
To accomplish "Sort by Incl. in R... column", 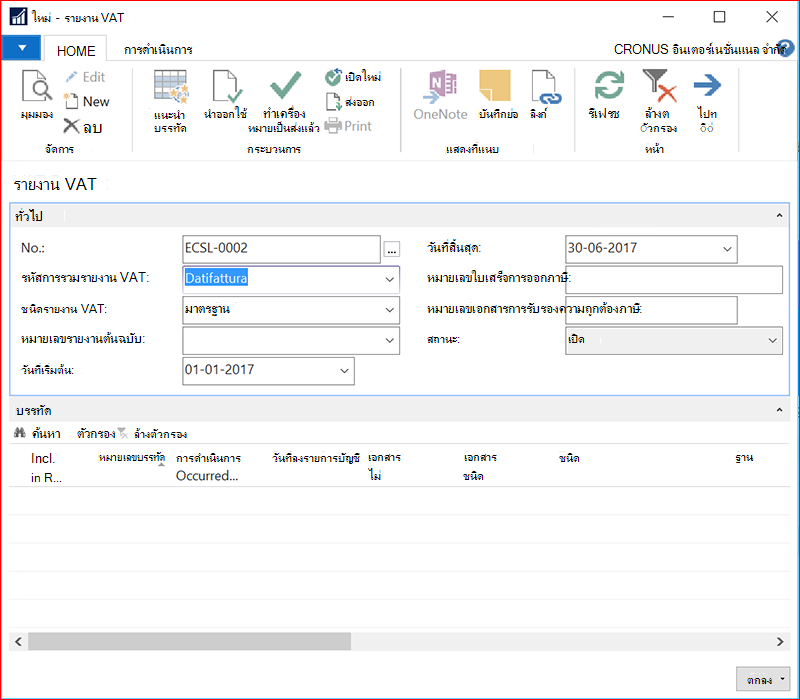I will pyautogui.click(x=45, y=467).
